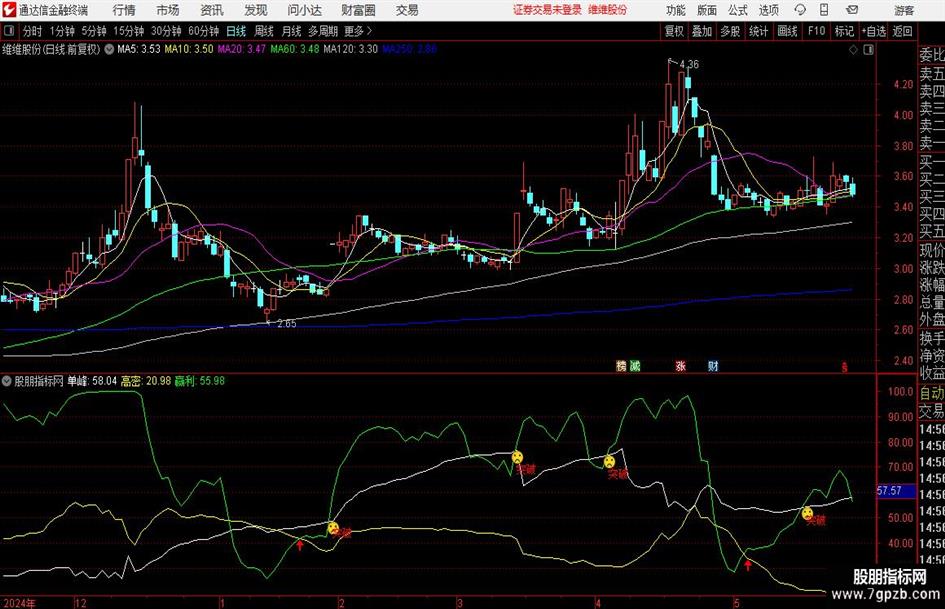Click the 返回 back button
Viewport: 945px width, 609px height.
(902, 31)
